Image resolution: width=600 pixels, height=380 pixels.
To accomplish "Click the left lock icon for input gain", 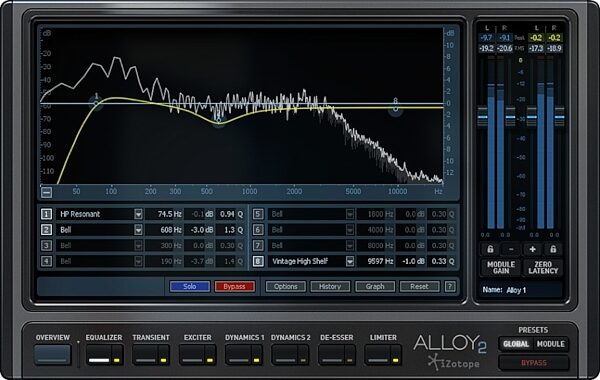I will point(490,250).
